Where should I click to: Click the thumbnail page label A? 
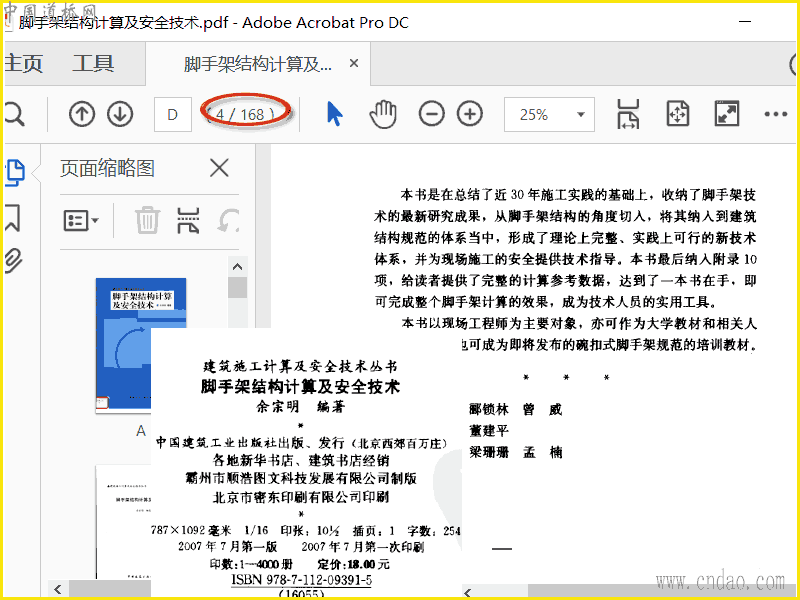click(x=141, y=431)
